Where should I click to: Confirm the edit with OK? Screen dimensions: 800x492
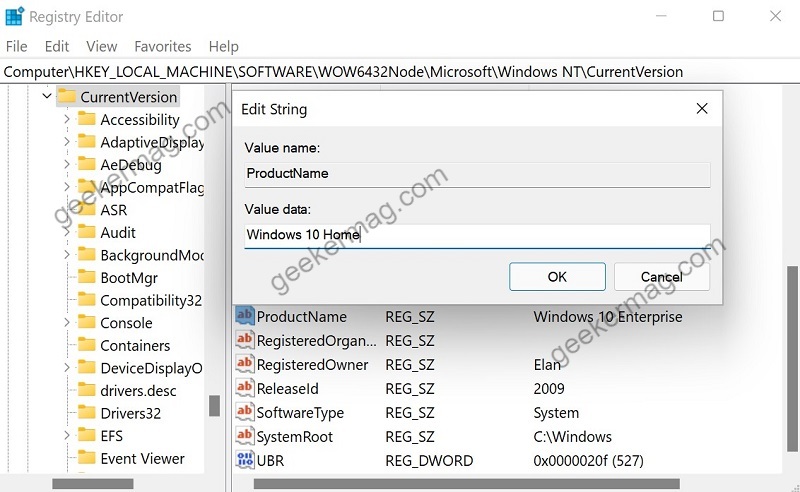[557, 277]
